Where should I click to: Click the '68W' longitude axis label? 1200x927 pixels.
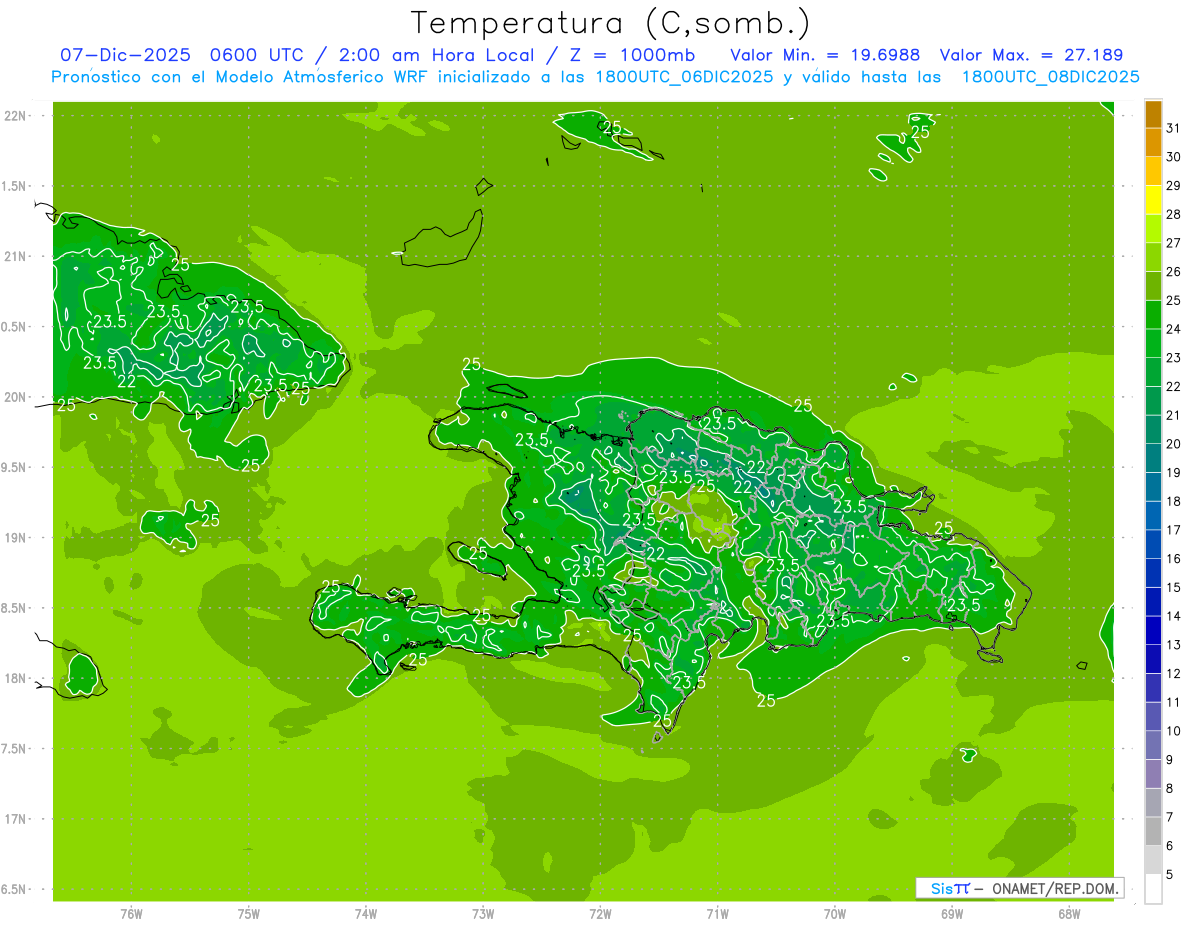coord(1069,913)
